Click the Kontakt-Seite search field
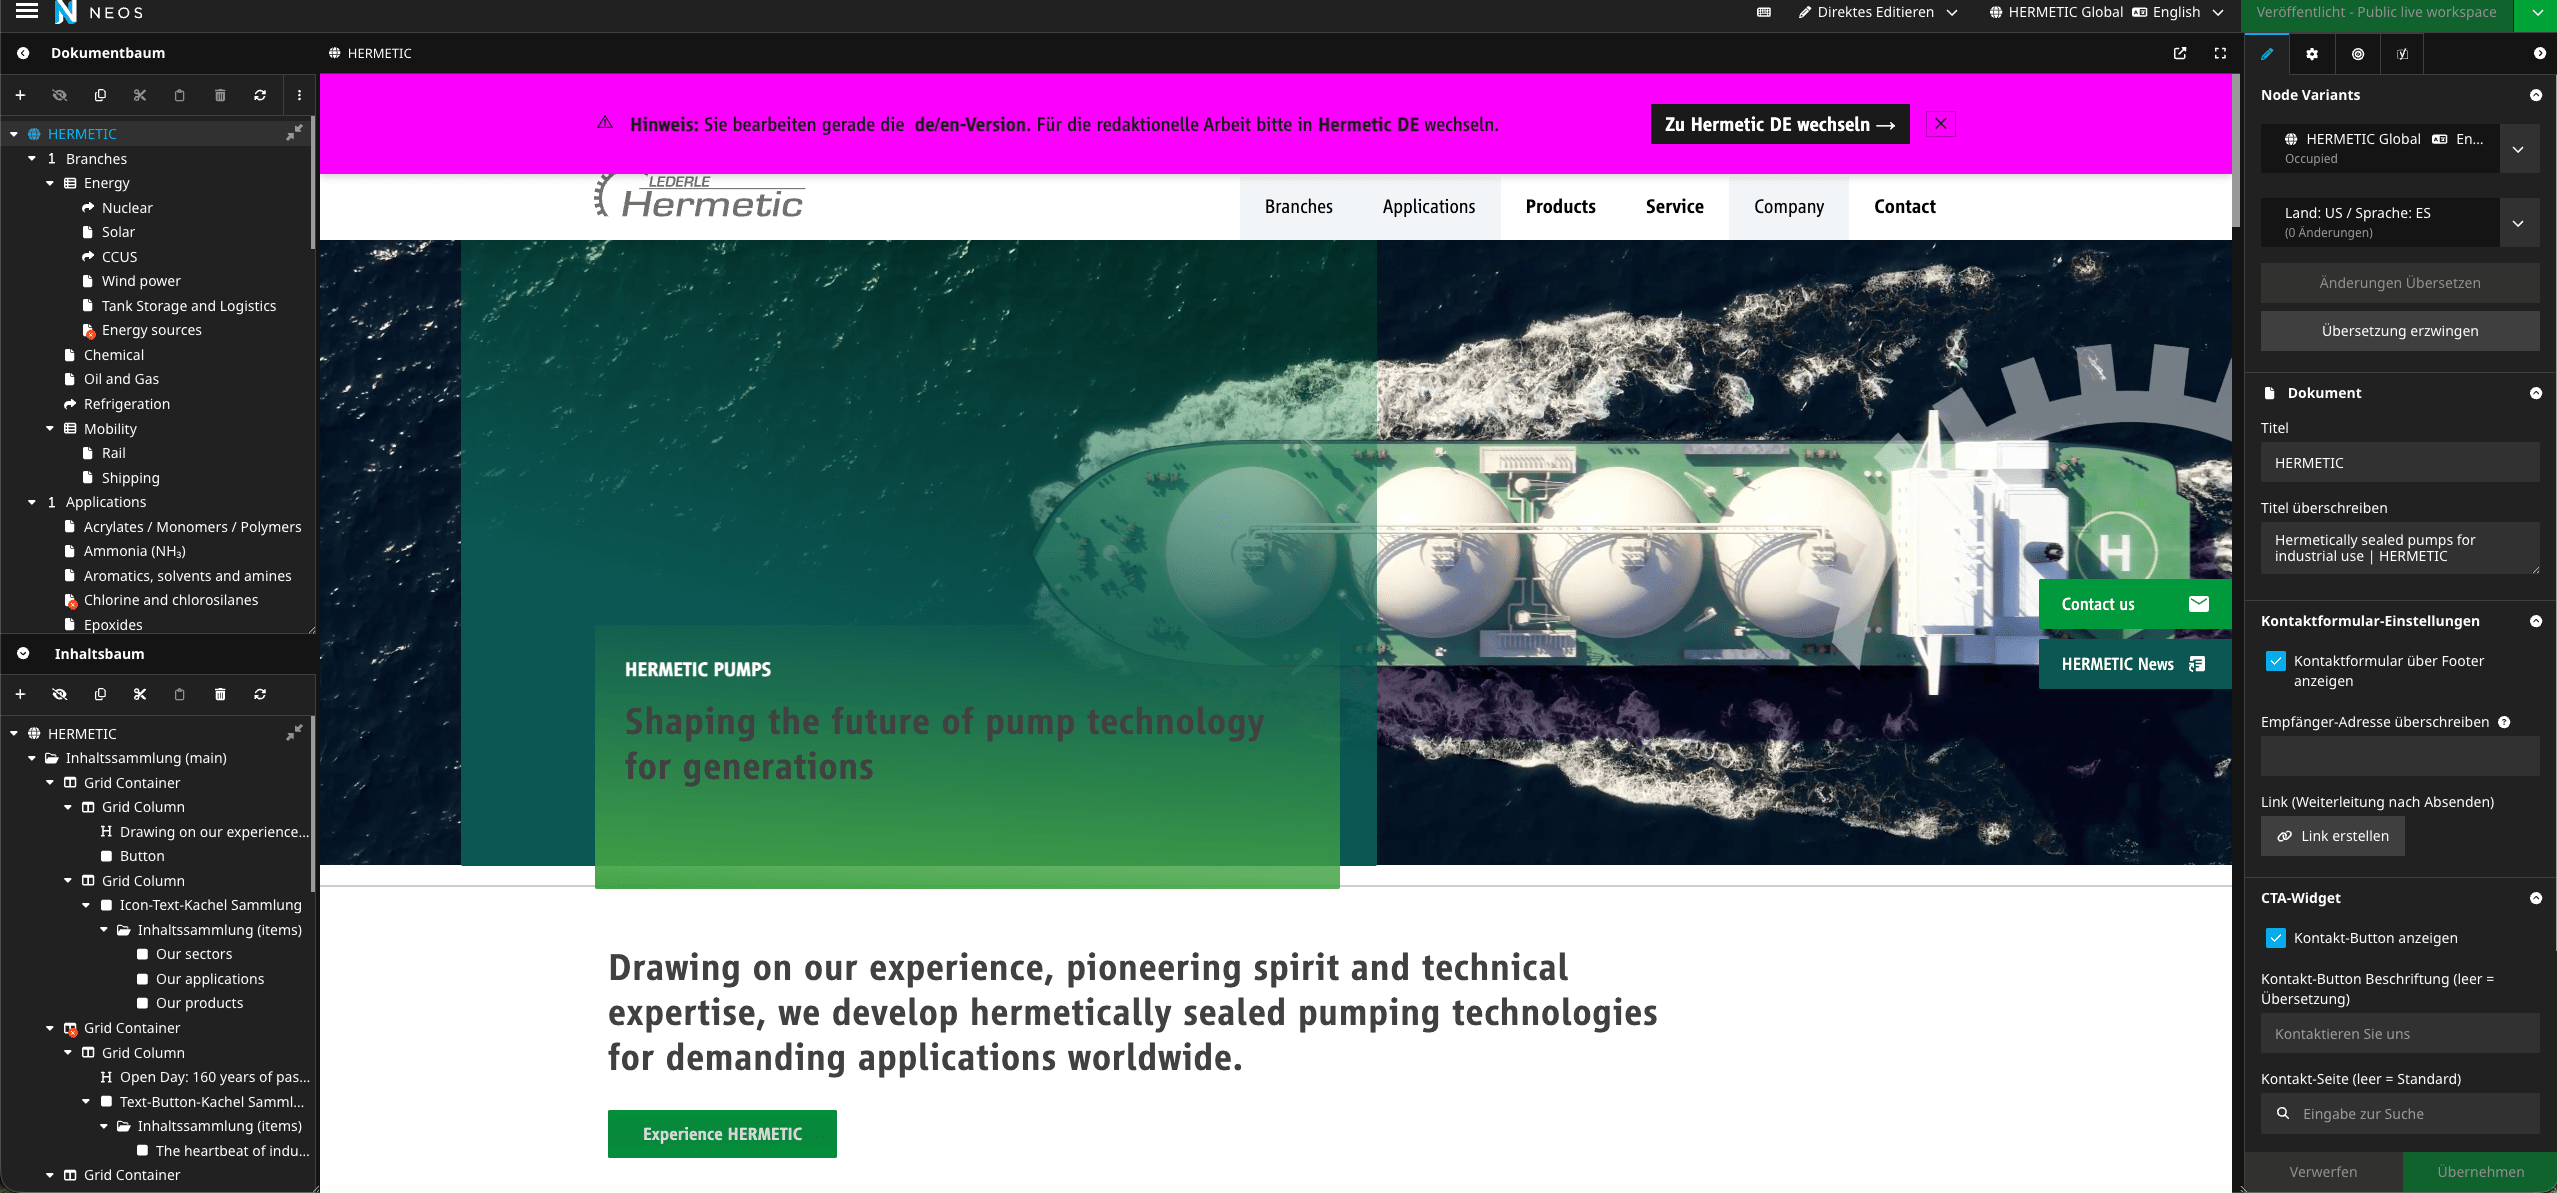 2400,1114
